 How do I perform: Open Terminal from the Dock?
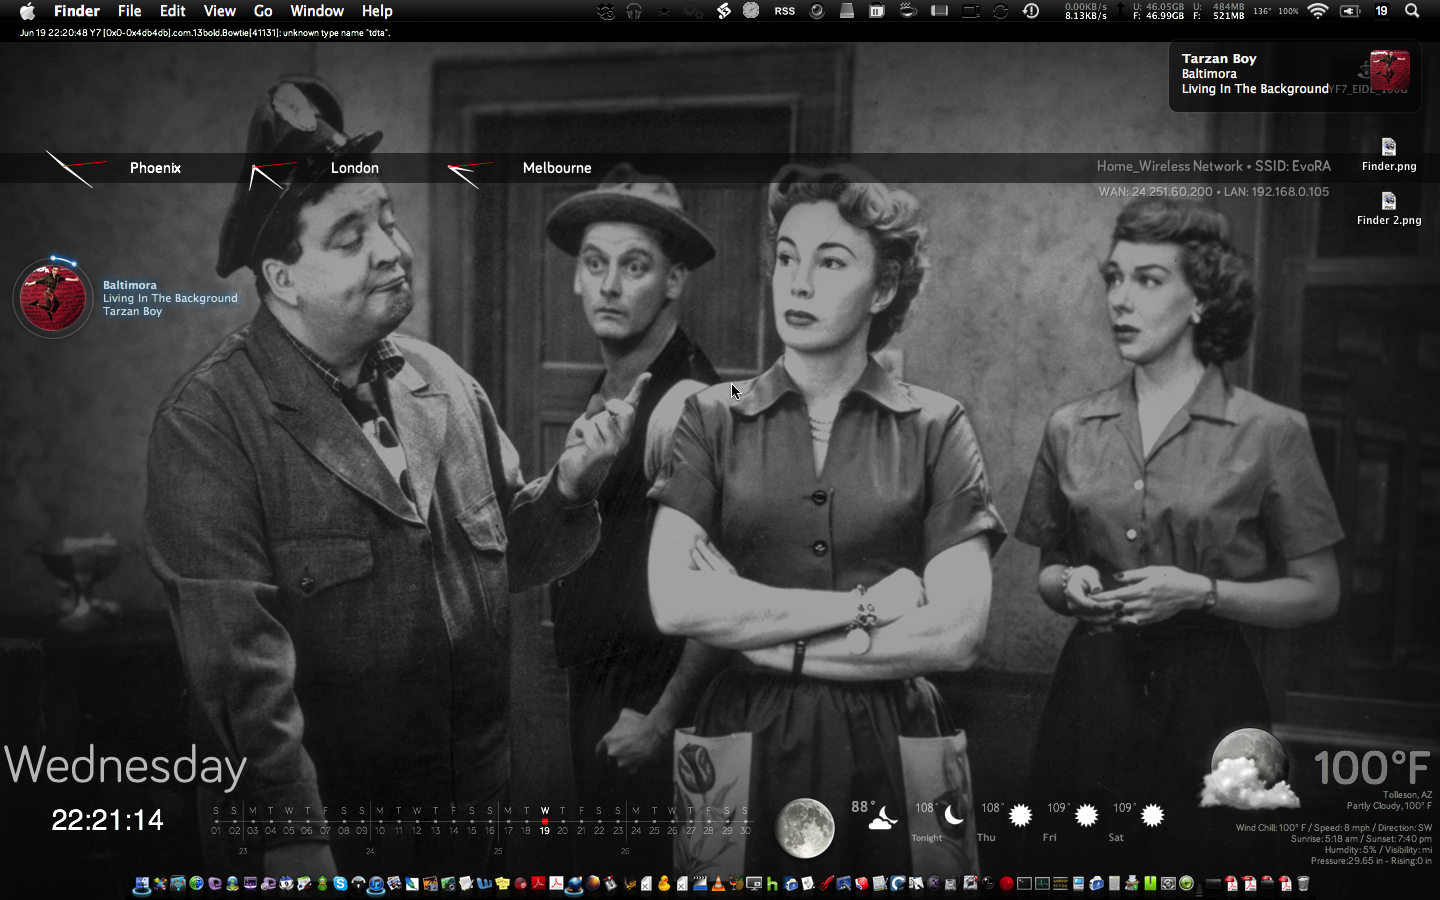1024,883
